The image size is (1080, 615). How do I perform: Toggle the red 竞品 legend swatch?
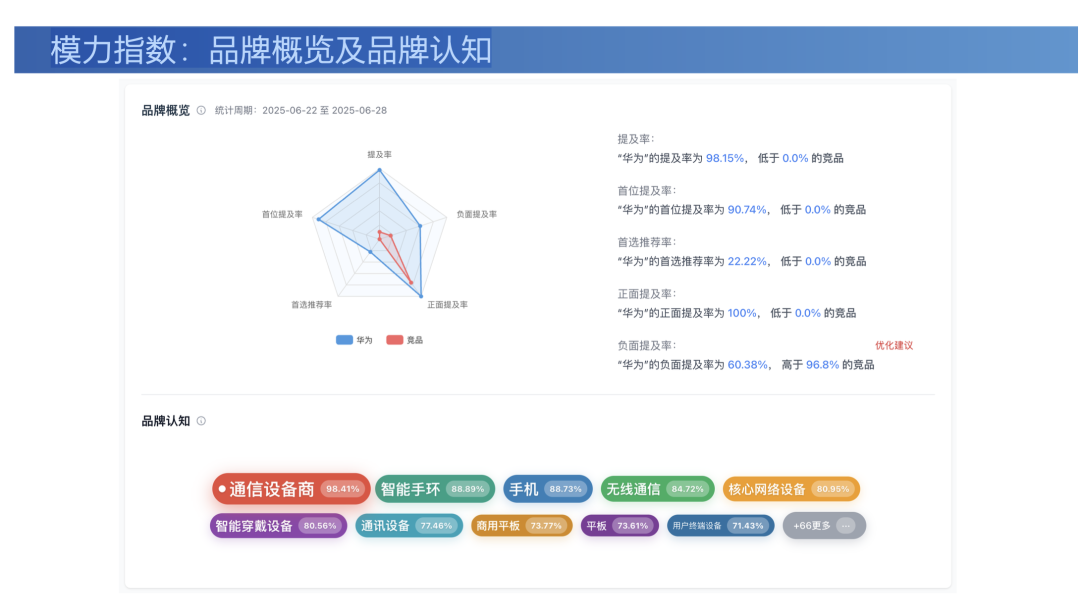pos(395,340)
